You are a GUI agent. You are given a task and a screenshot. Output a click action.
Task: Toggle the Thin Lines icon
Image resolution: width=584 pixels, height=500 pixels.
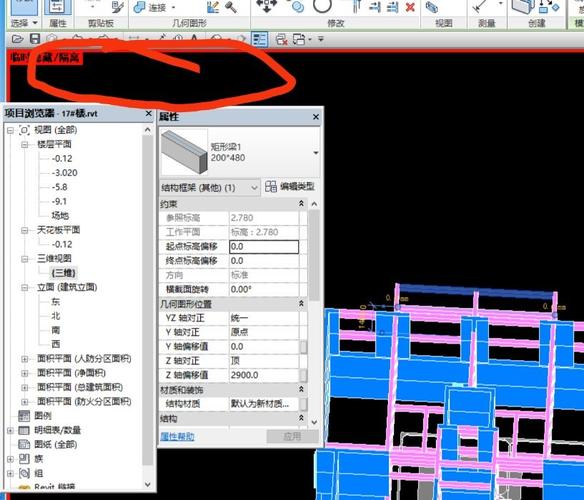point(260,39)
